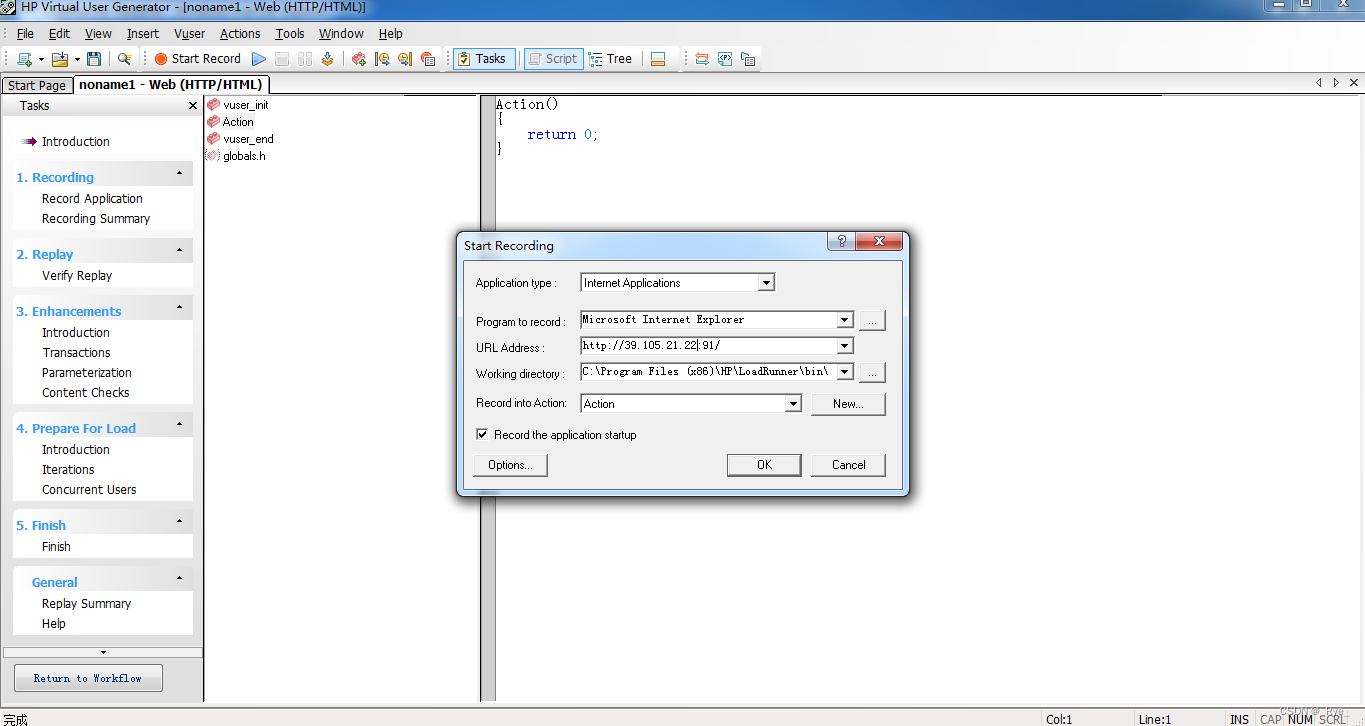Screen dimensions: 1365x726
Task: Click the grayed Stop icon
Action: click(x=282, y=59)
